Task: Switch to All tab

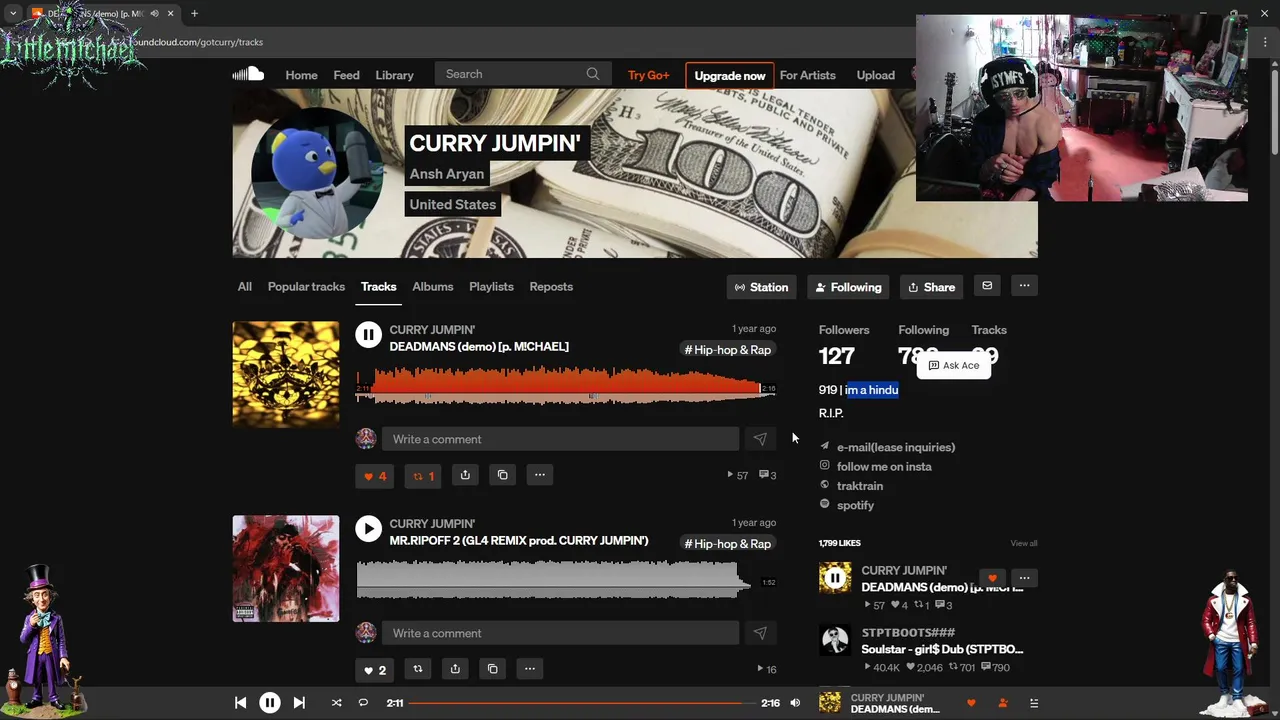Action: pyautogui.click(x=245, y=287)
